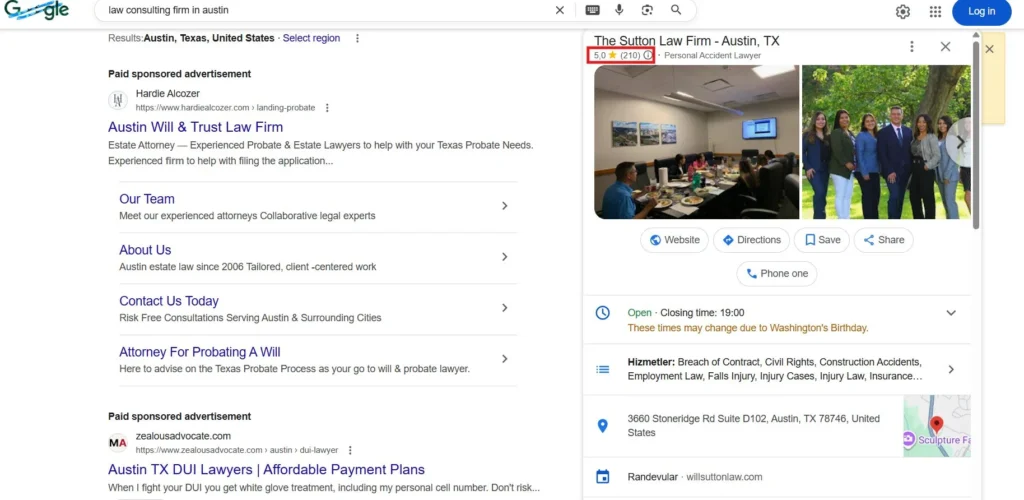Viewport: 1024px width, 500px height.
Task: Show rating info icon beside 210 reviews
Action: [647, 55]
